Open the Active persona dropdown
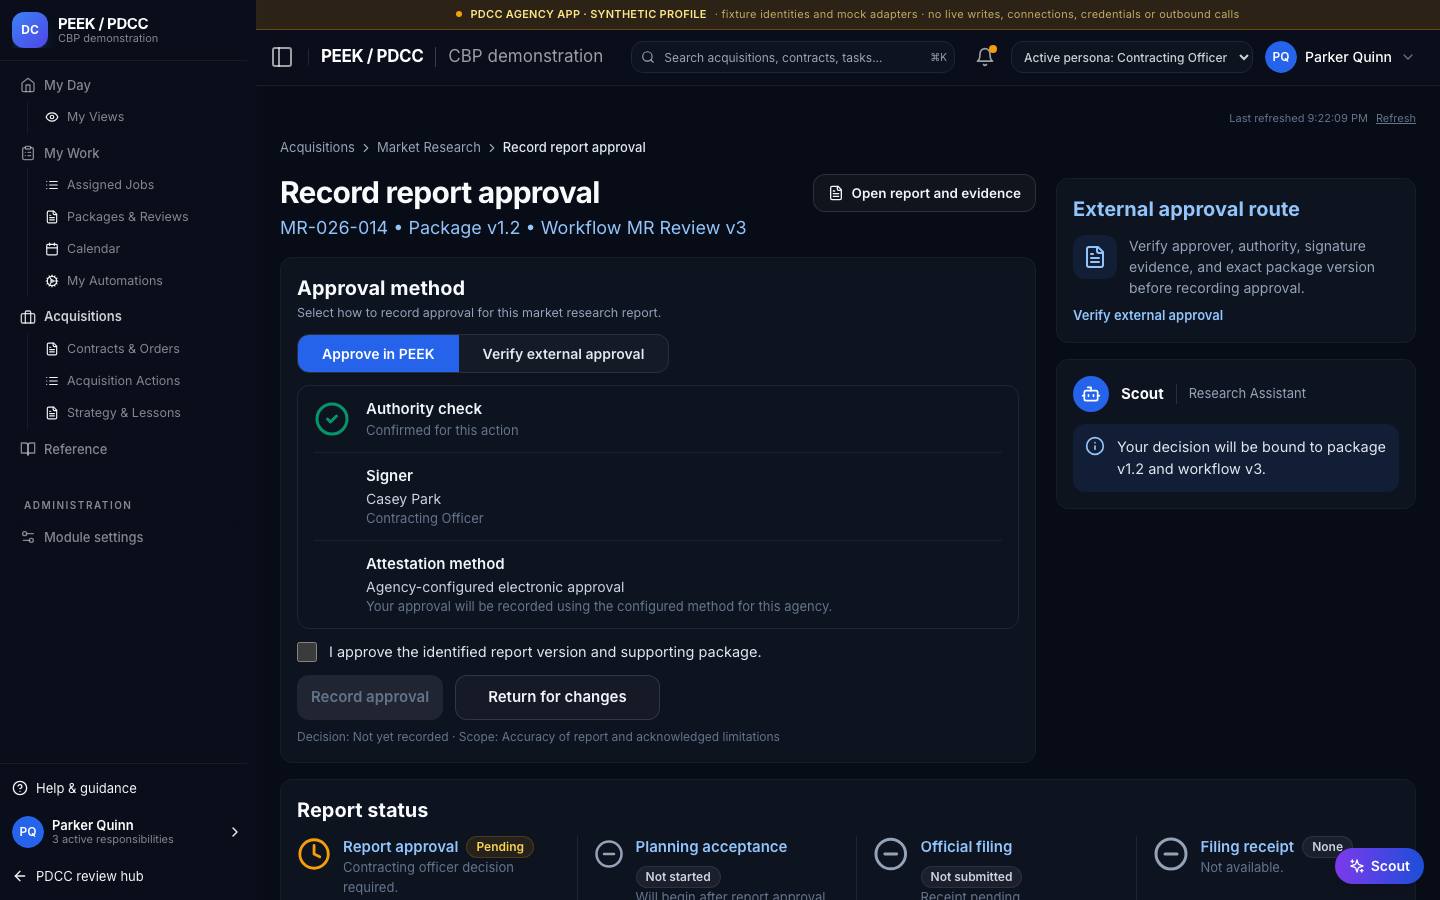This screenshot has width=1440, height=900. pos(1131,57)
